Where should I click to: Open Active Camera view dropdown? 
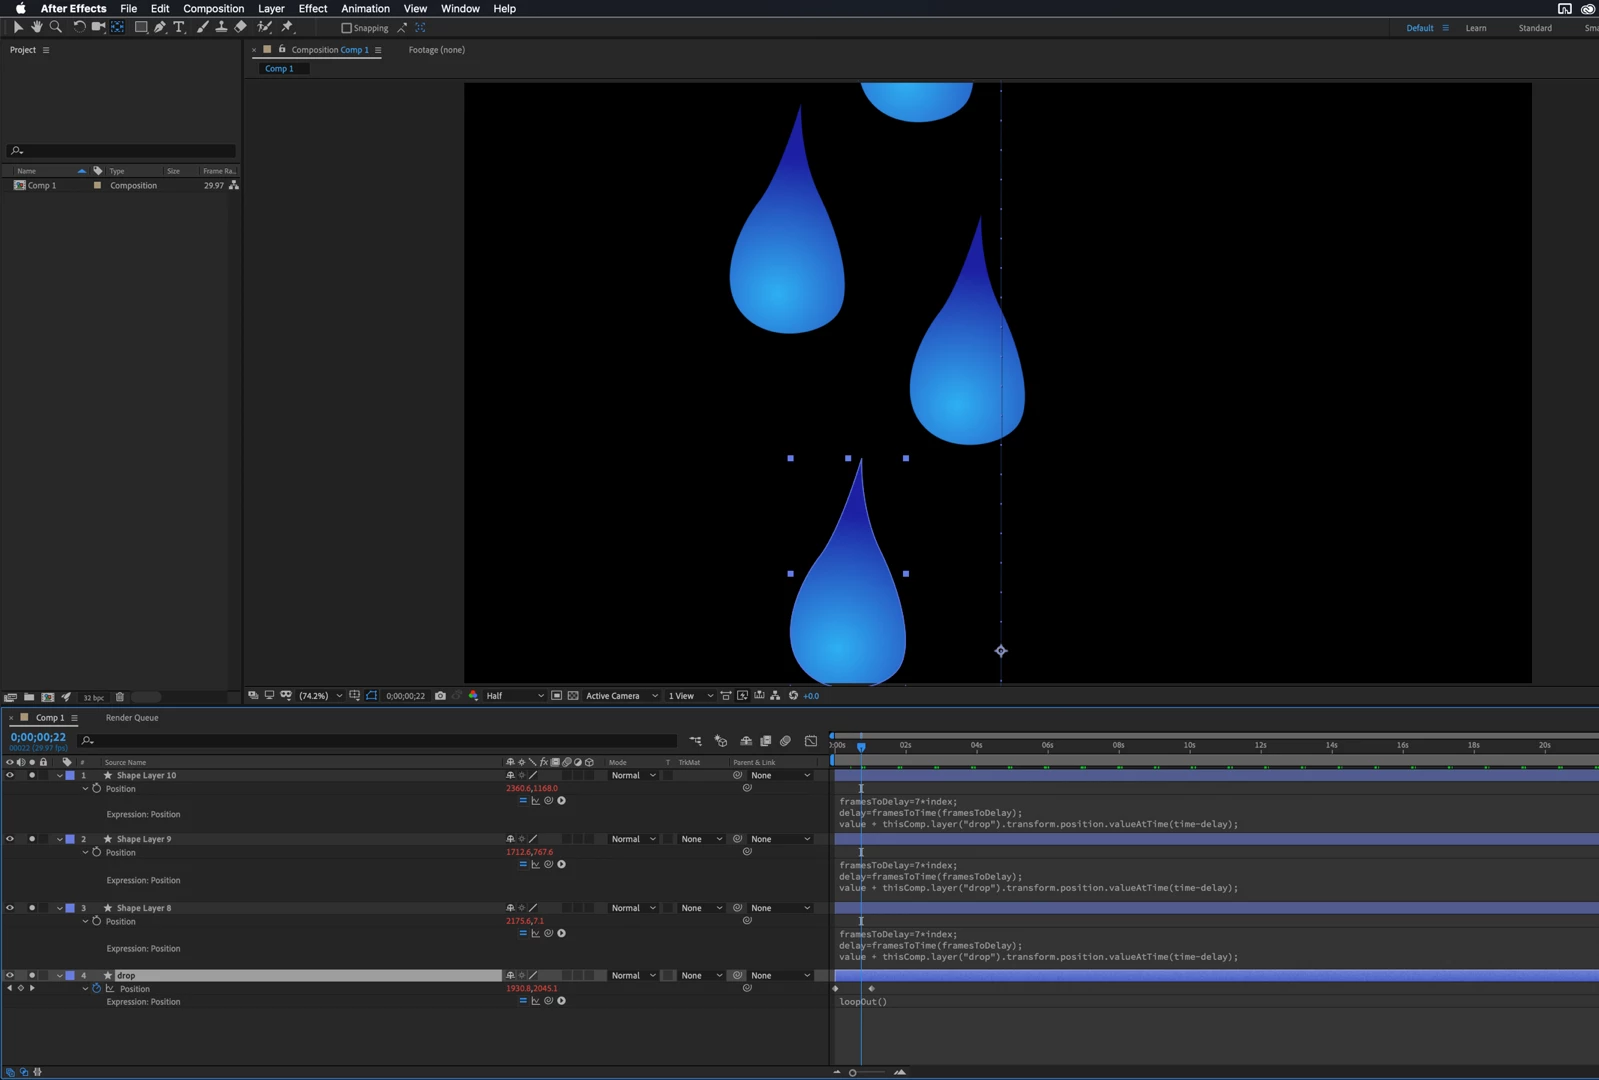coord(622,696)
